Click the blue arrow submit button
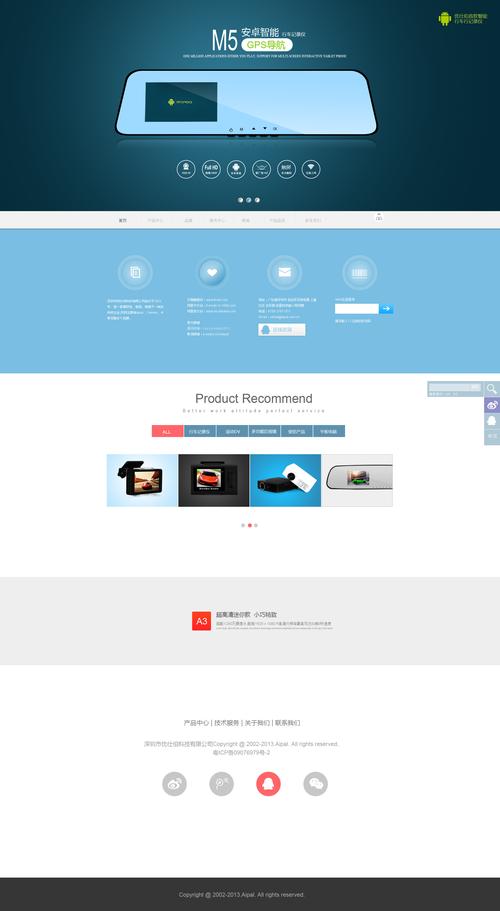The height and width of the screenshot is (911, 500). pos(386,309)
